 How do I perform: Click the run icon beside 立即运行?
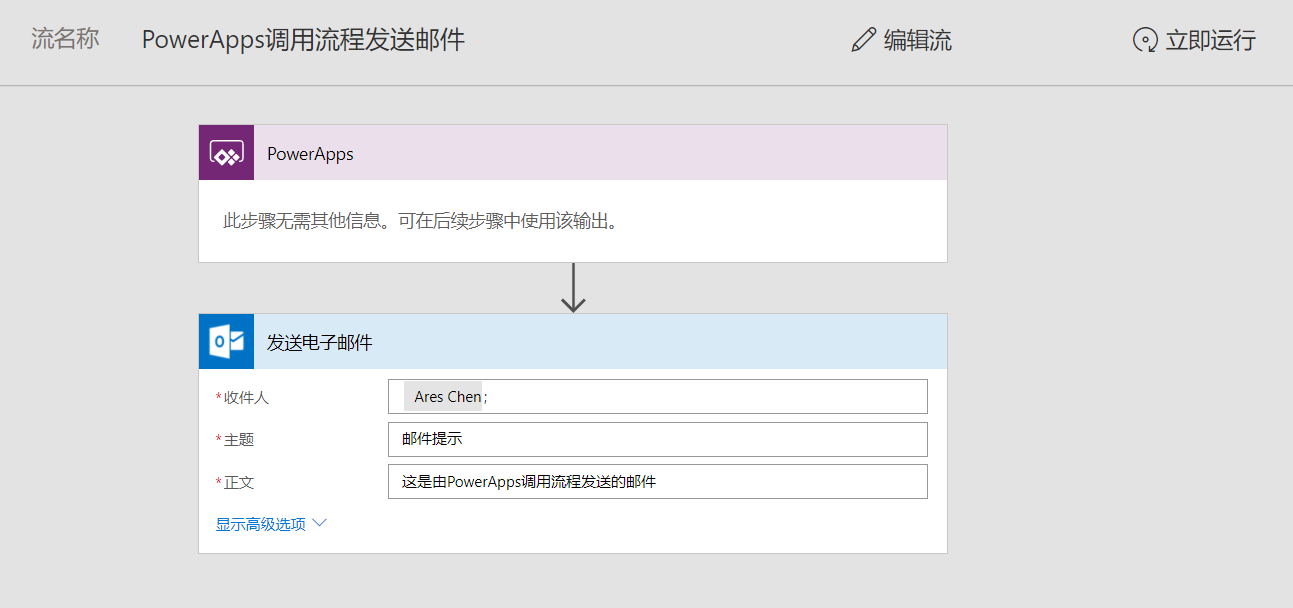click(x=1145, y=40)
